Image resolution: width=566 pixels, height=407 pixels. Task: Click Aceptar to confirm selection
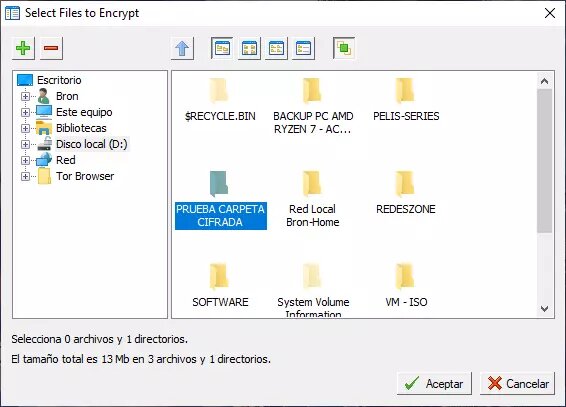[434, 384]
